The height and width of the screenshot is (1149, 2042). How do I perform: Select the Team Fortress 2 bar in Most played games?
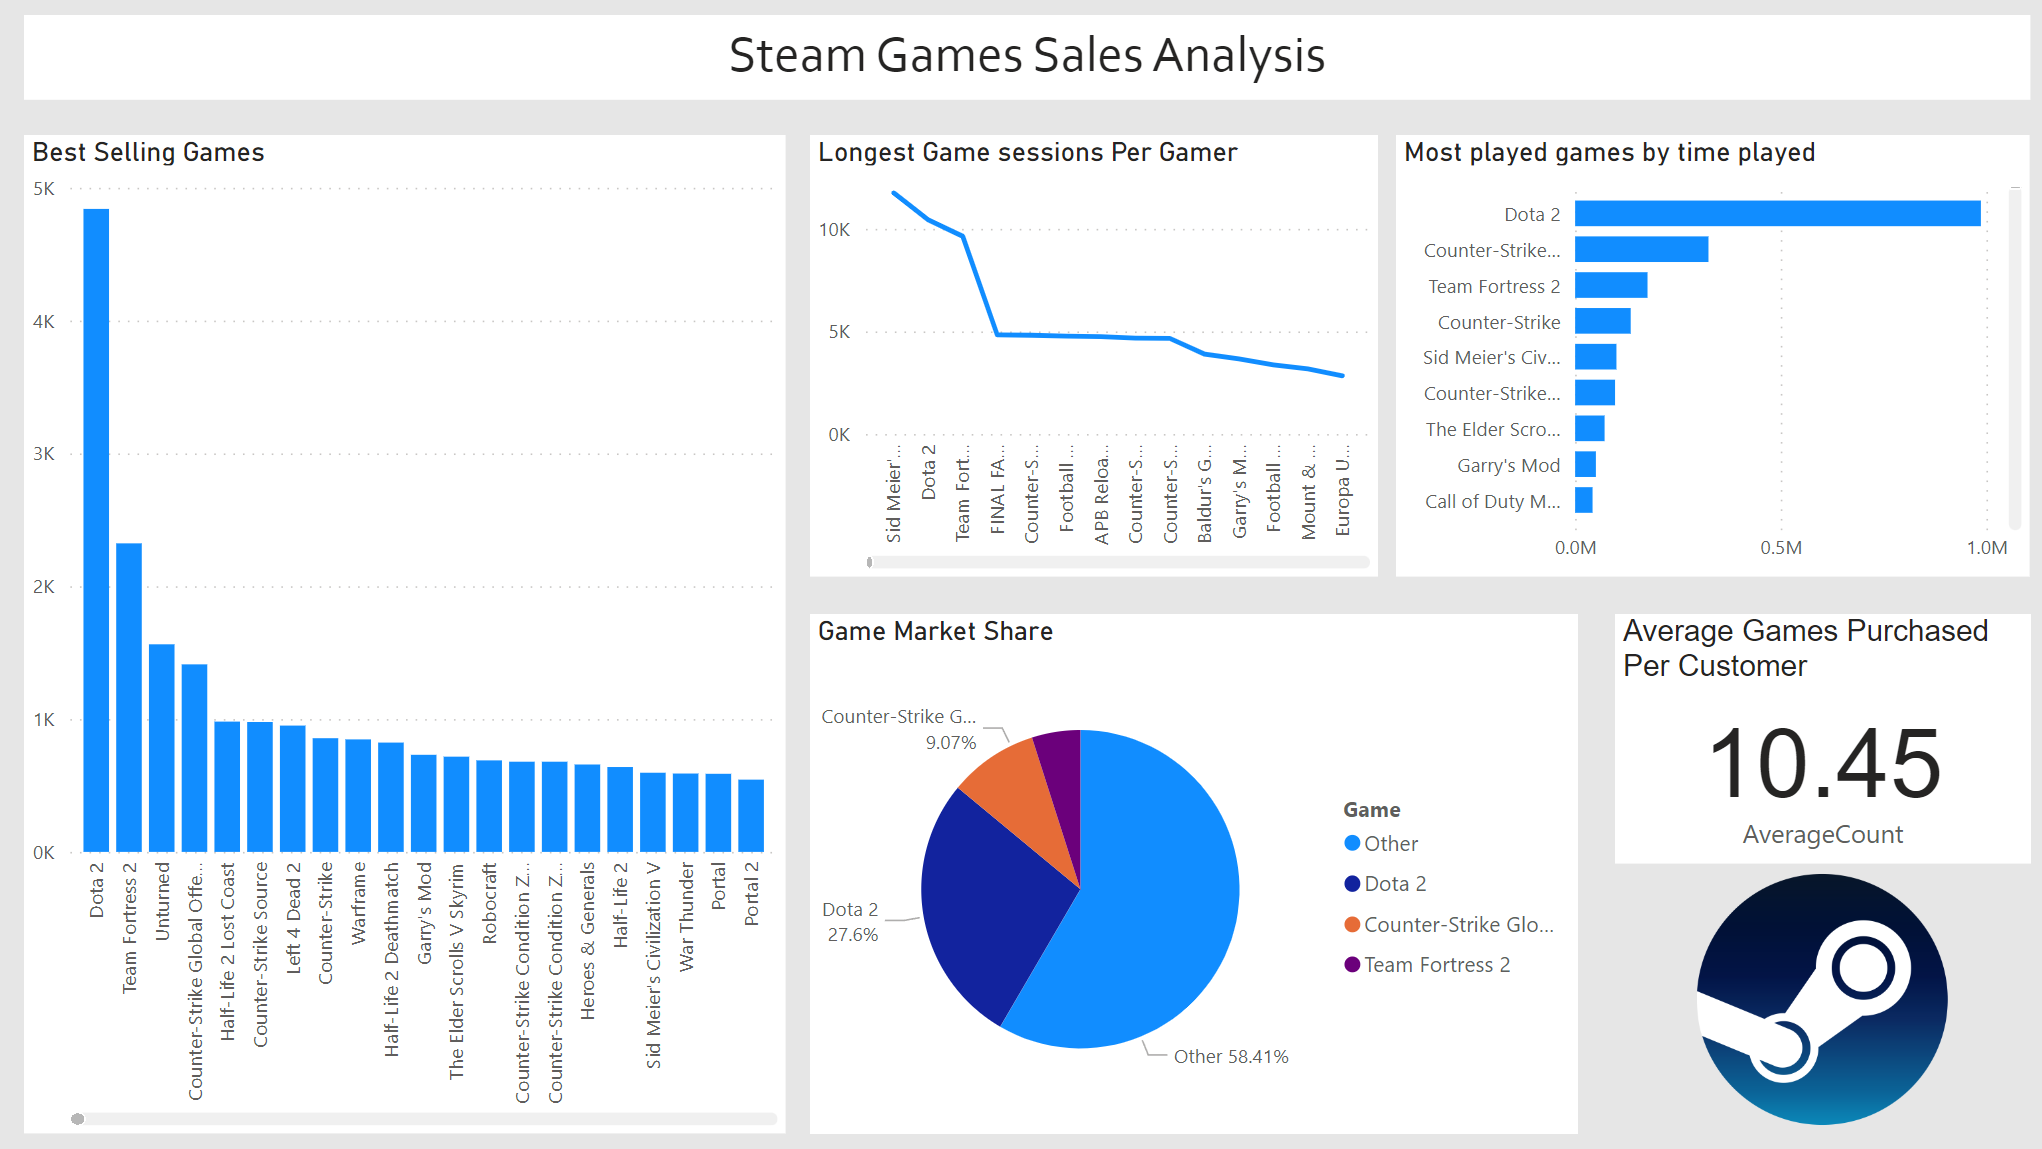1611,286
